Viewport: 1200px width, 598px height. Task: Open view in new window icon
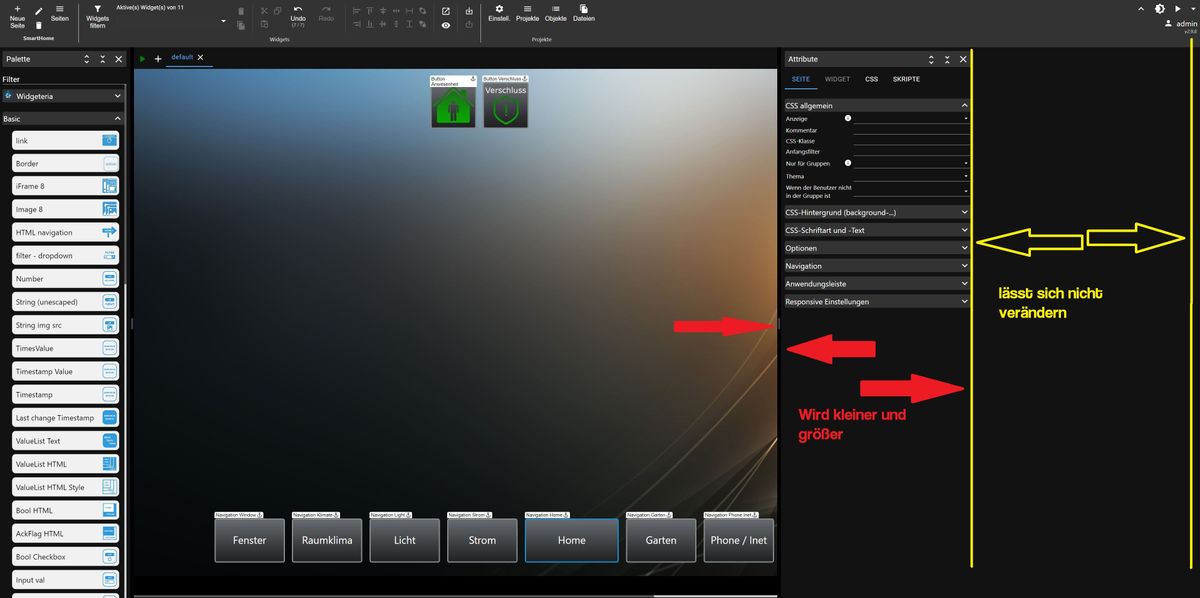[x=446, y=10]
